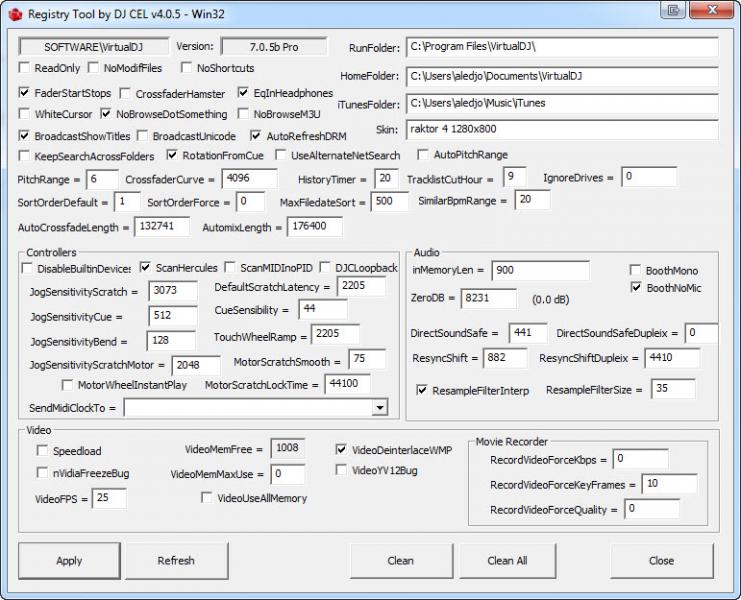Viewport: 741px width, 600px height.
Task: Click the VideoFPS value field
Action: tap(109, 498)
